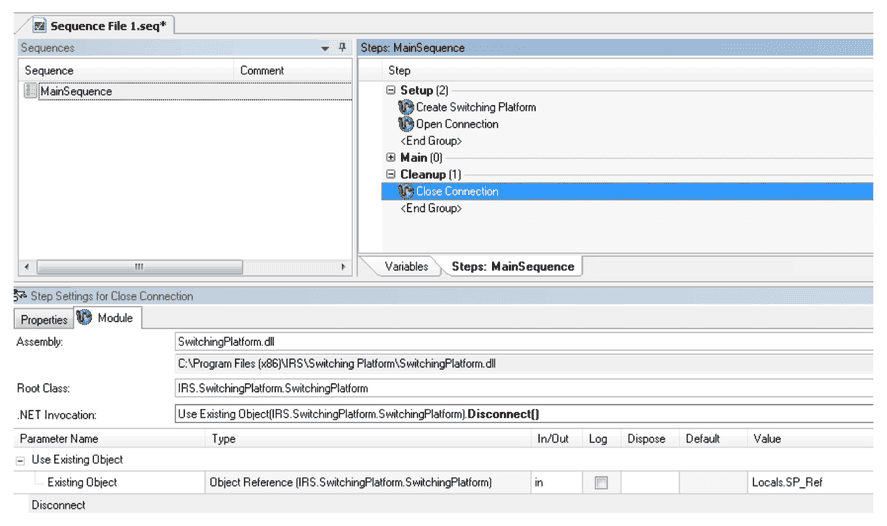Click the Object Reference type cell
The width and height of the screenshot is (887, 526).
[x=368, y=482]
